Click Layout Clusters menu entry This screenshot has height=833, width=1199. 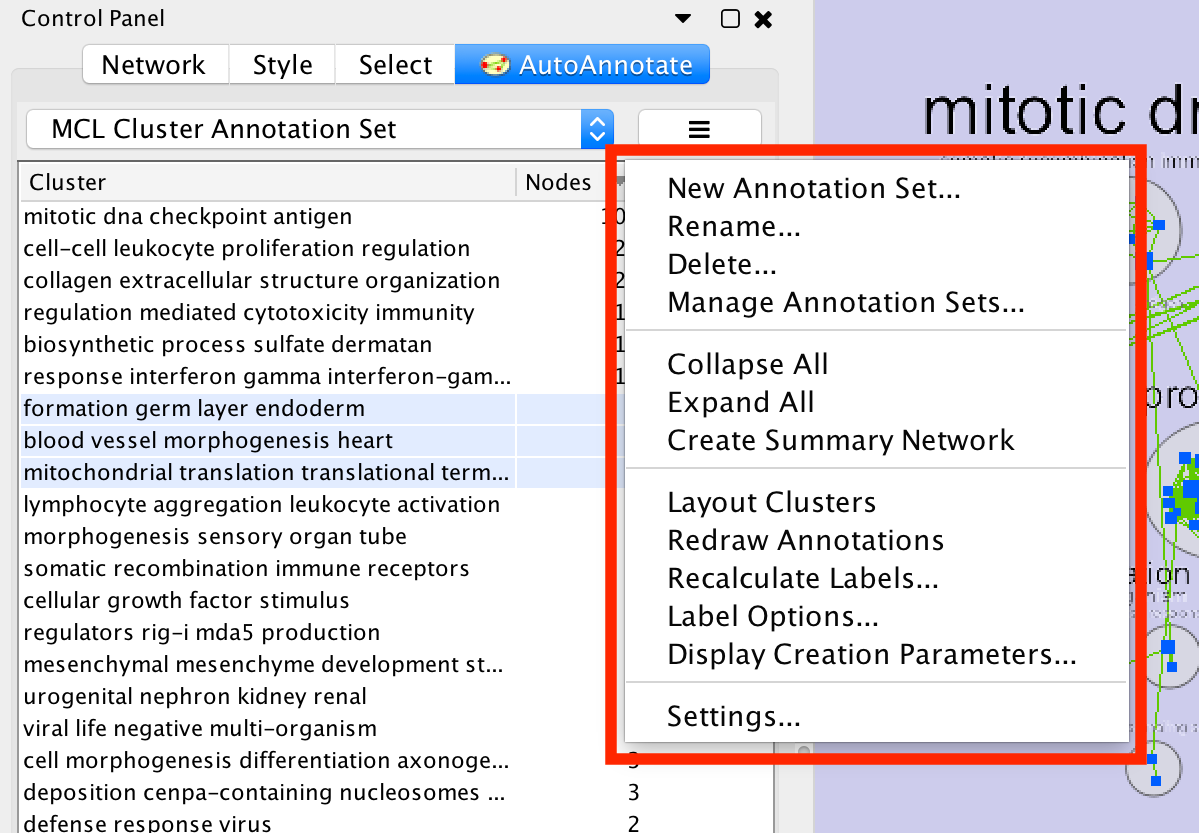point(771,502)
